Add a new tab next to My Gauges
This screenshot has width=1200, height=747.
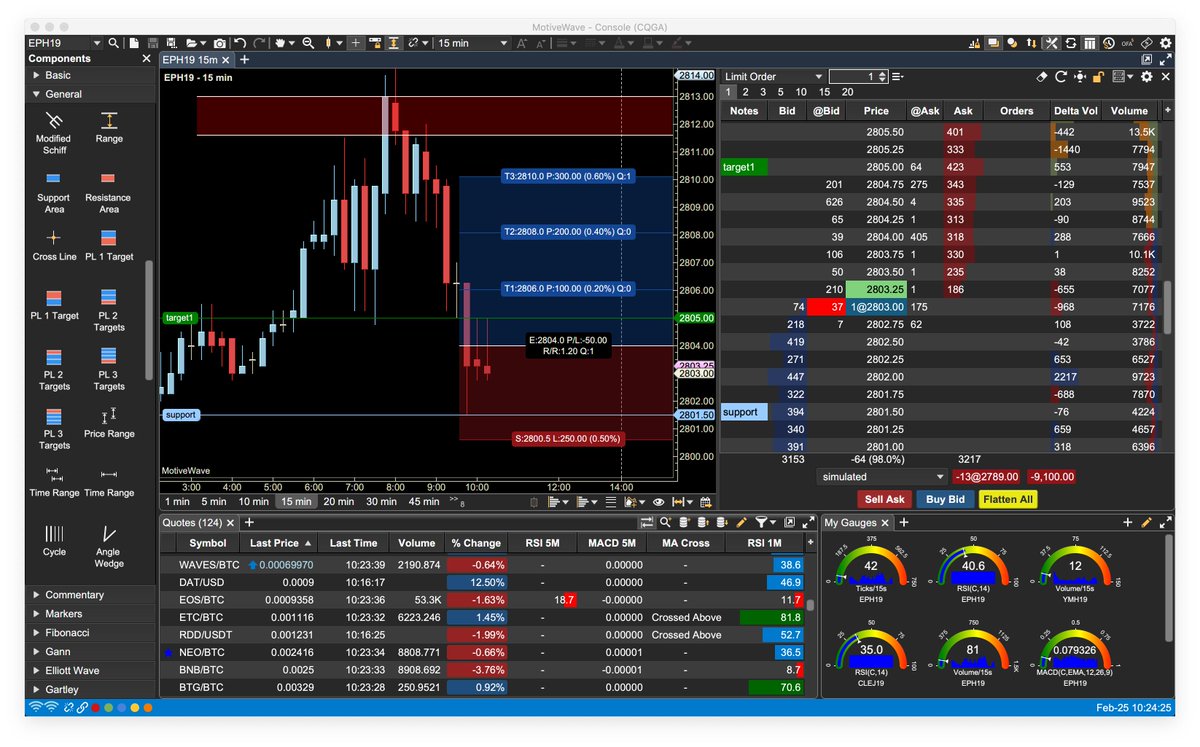pyautogui.click(x=903, y=522)
